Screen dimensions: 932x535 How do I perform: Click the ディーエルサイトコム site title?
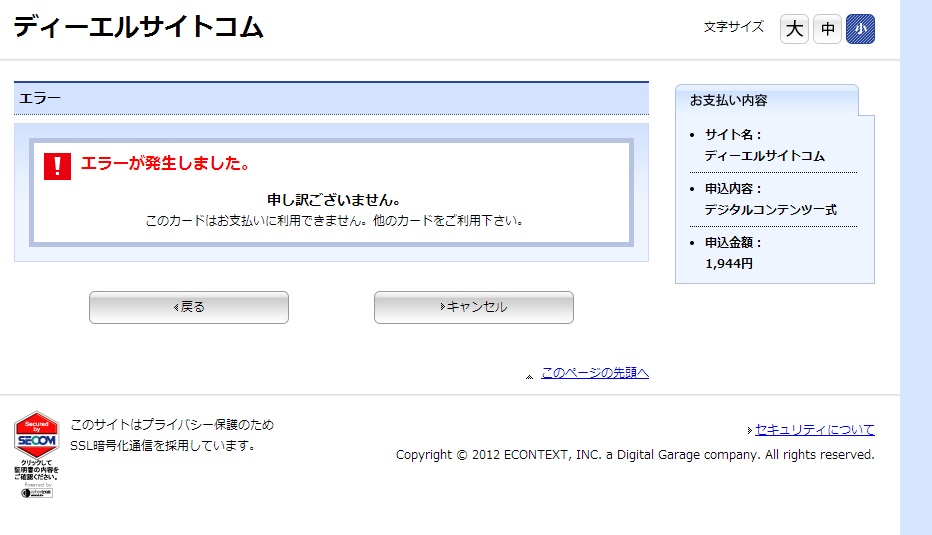[138, 27]
